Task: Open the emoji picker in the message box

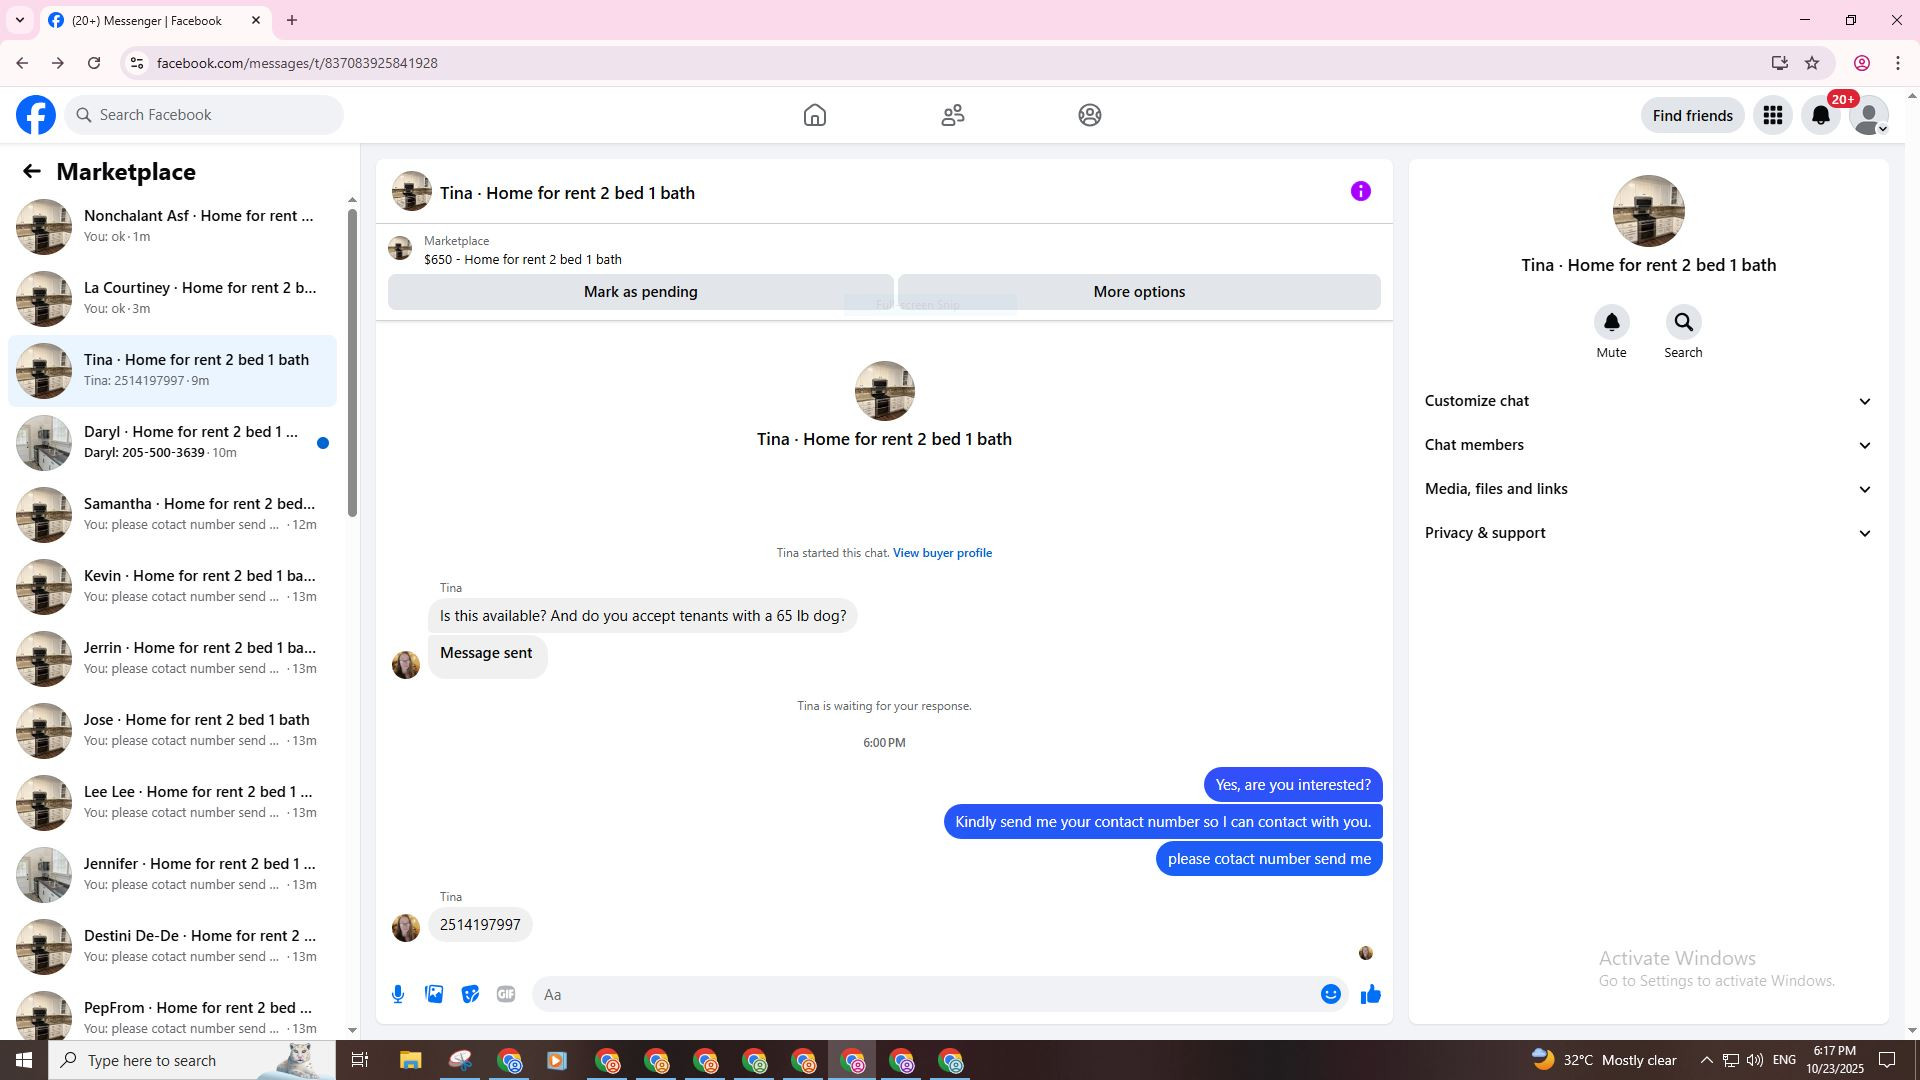Action: [x=1330, y=994]
